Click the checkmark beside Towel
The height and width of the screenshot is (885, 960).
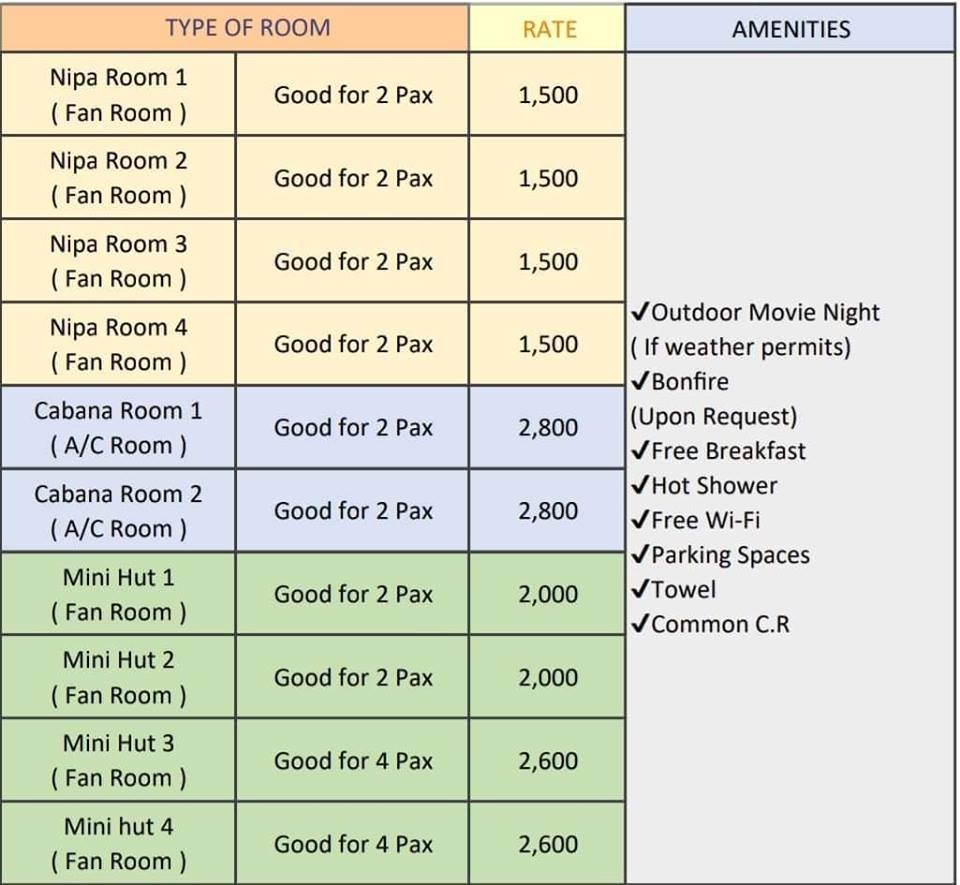[x=641, y=590]
